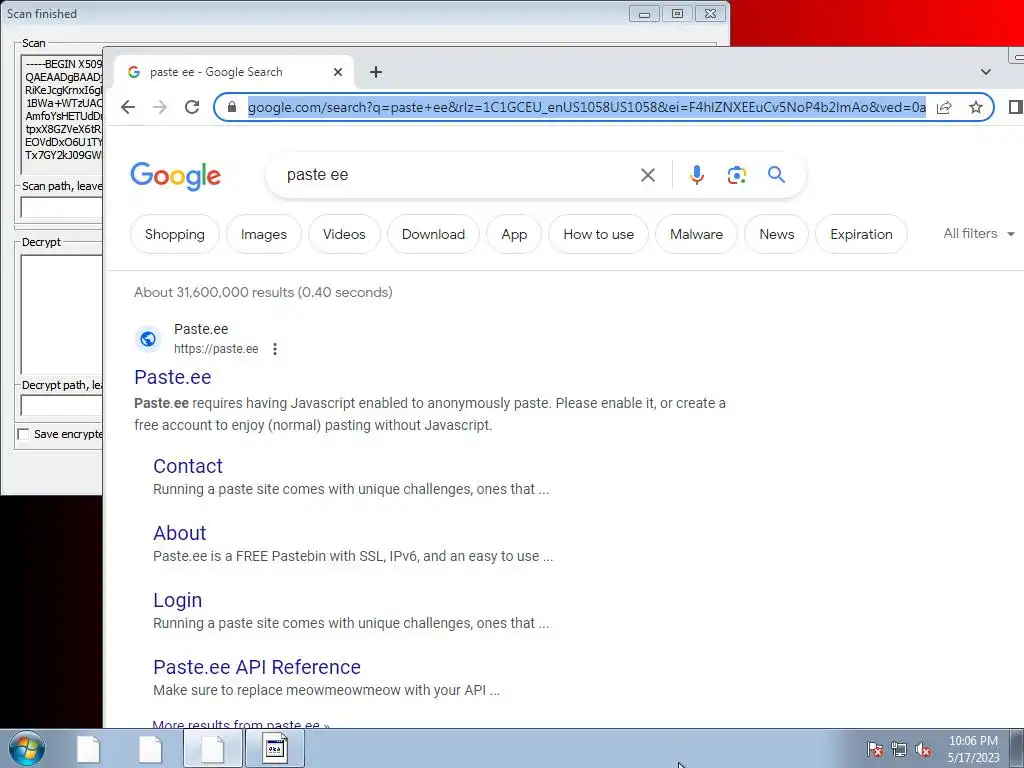
Task: Open first blank file taskbar icon
Action: [x=88, y=748]
